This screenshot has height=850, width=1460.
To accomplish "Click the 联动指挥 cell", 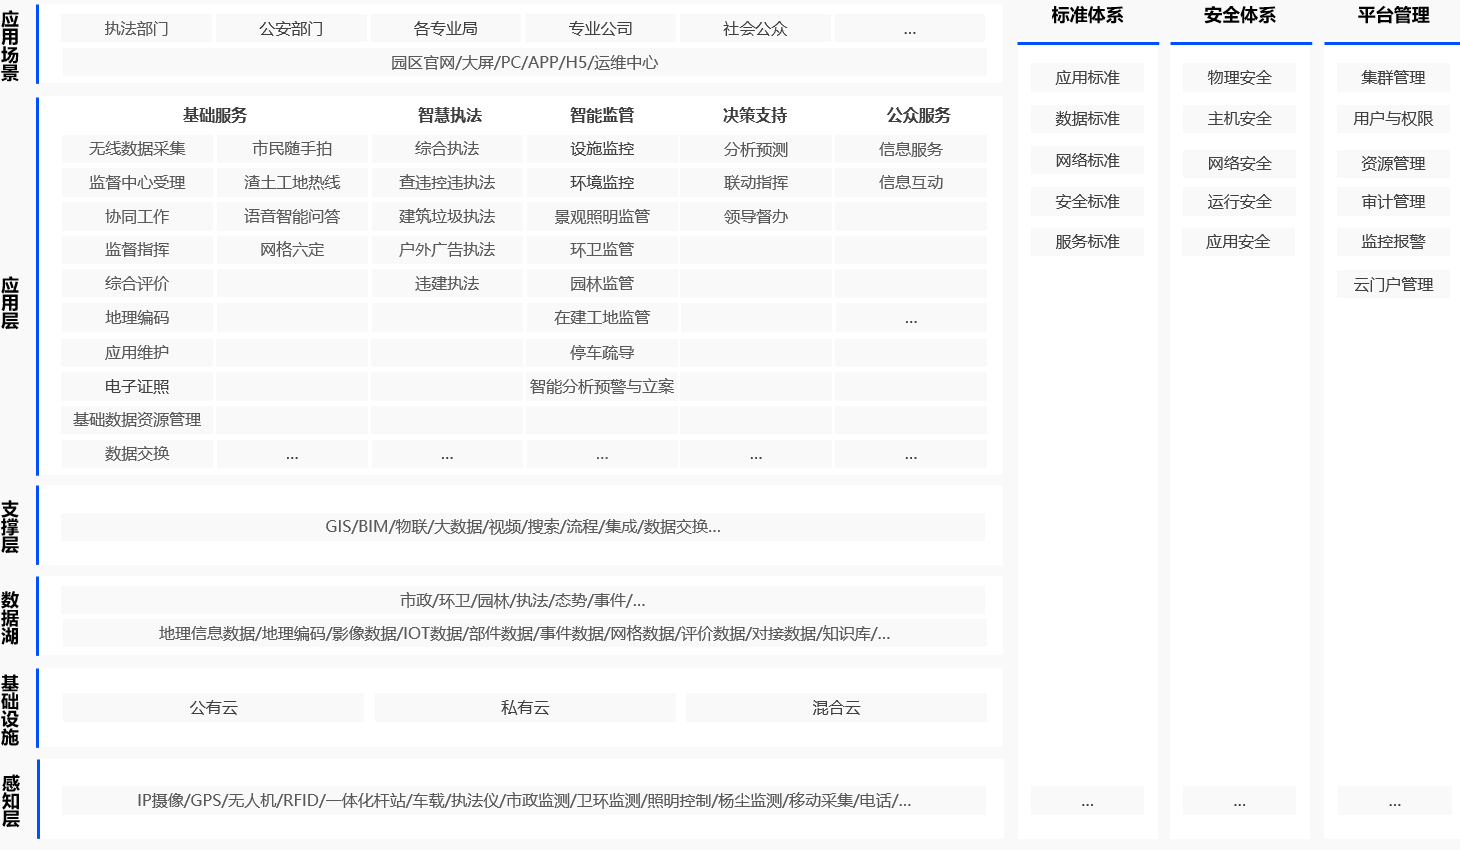I will pos(756,183).
